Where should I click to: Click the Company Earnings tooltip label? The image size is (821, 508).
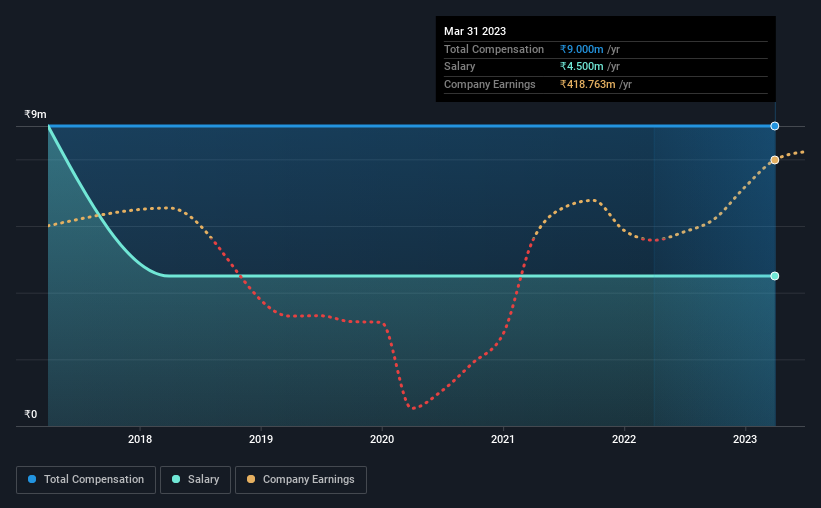490,84
